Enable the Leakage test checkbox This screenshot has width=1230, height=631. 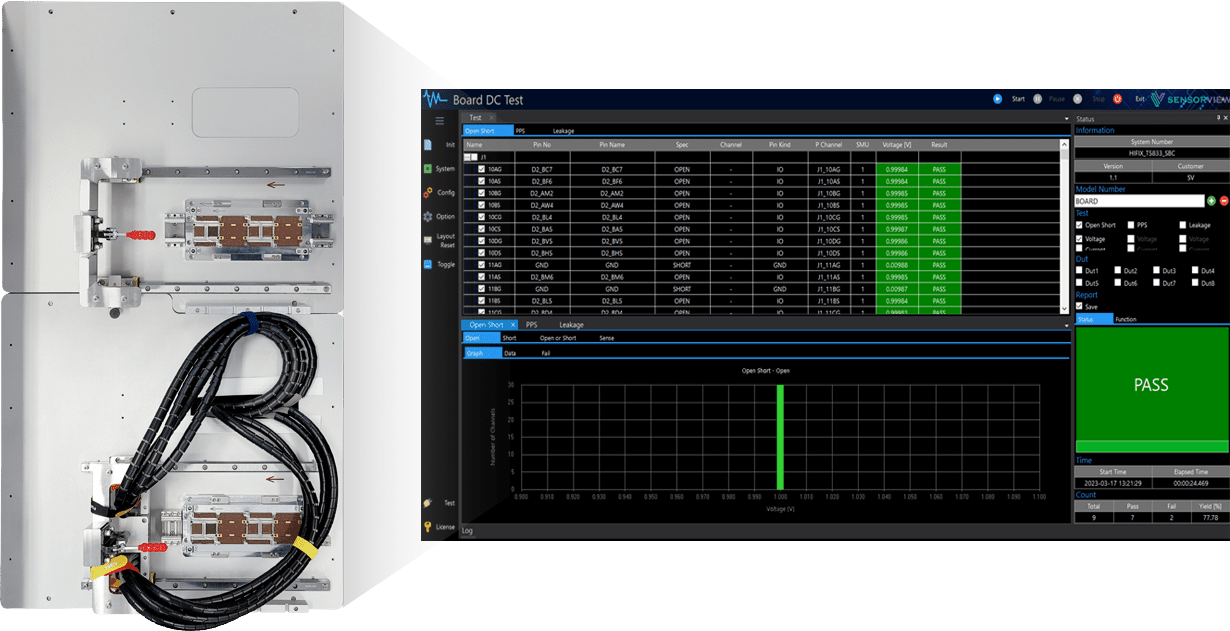tap(1183, 225)
